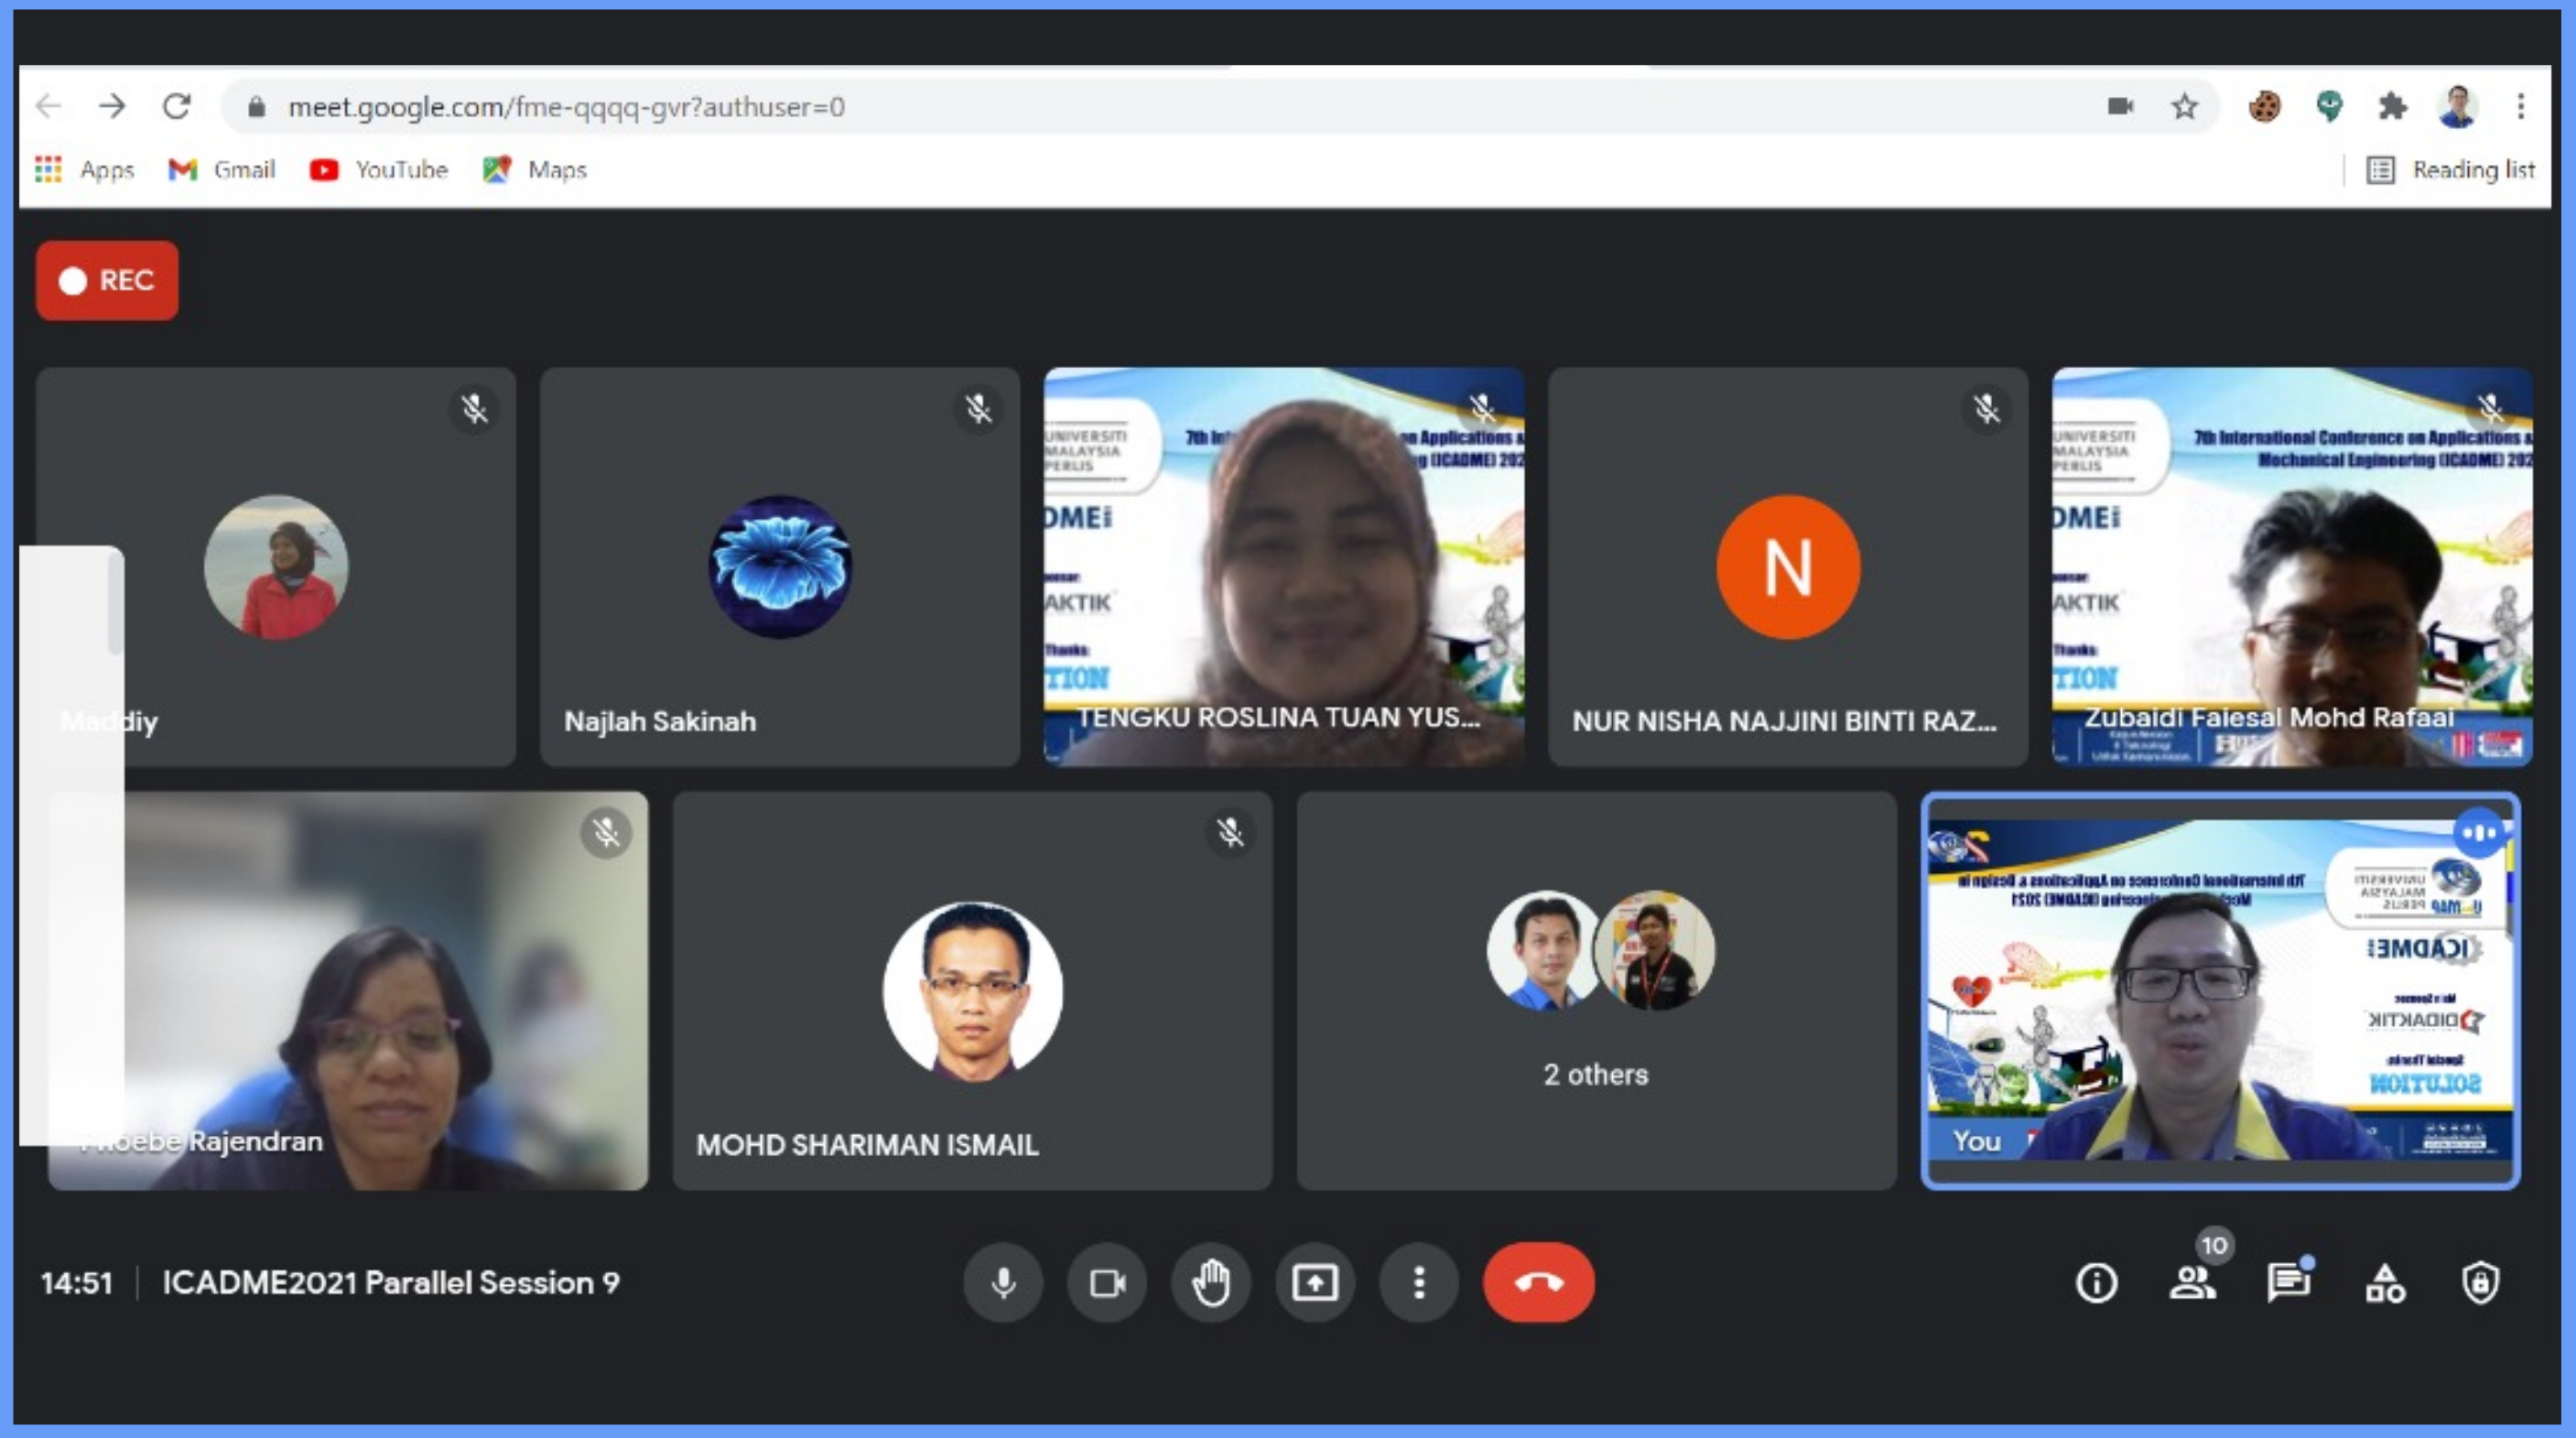Open the Activities shapes icon
This screenshot has width=2576, height=1438.
[x=2385, y=1282]
